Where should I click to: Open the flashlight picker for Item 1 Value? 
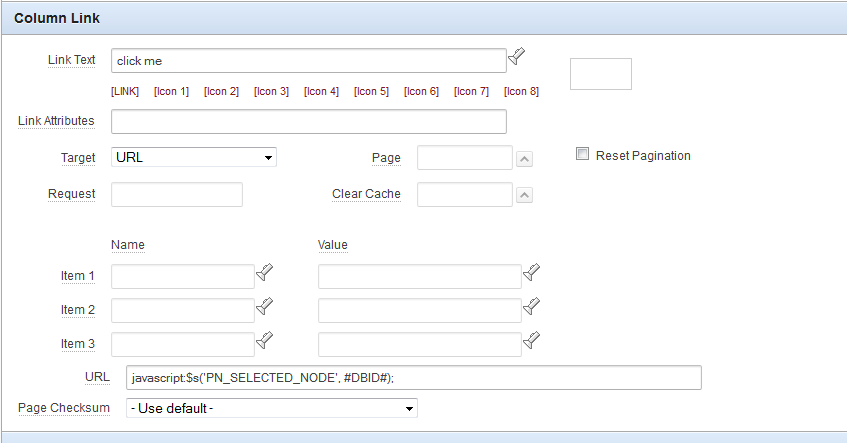tap(532, 272)
